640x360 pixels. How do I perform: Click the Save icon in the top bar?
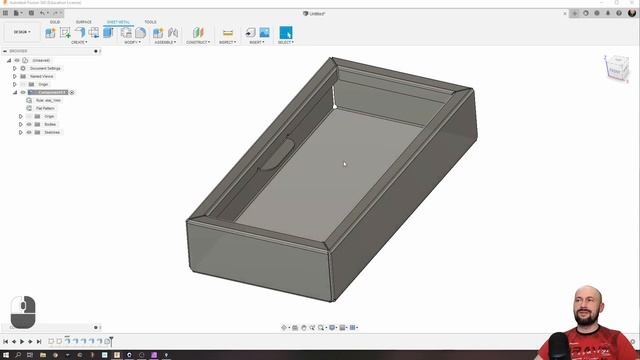[31, 13]
